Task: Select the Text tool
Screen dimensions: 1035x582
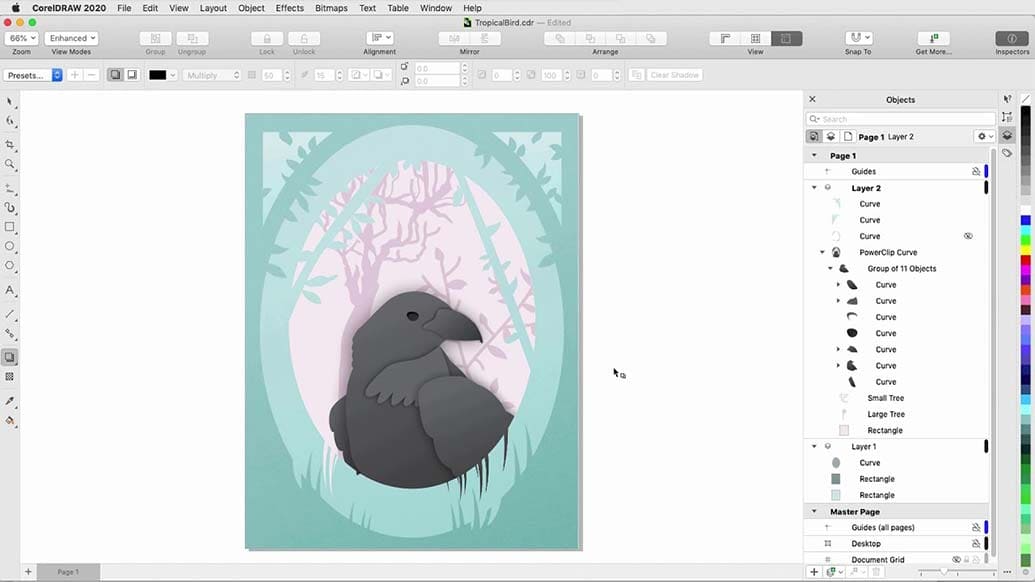Action: 10,290
